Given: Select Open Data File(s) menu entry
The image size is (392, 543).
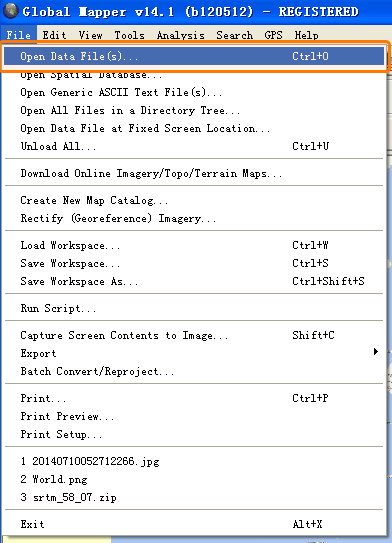Looking at the screenshot, I should coord(194,56).
